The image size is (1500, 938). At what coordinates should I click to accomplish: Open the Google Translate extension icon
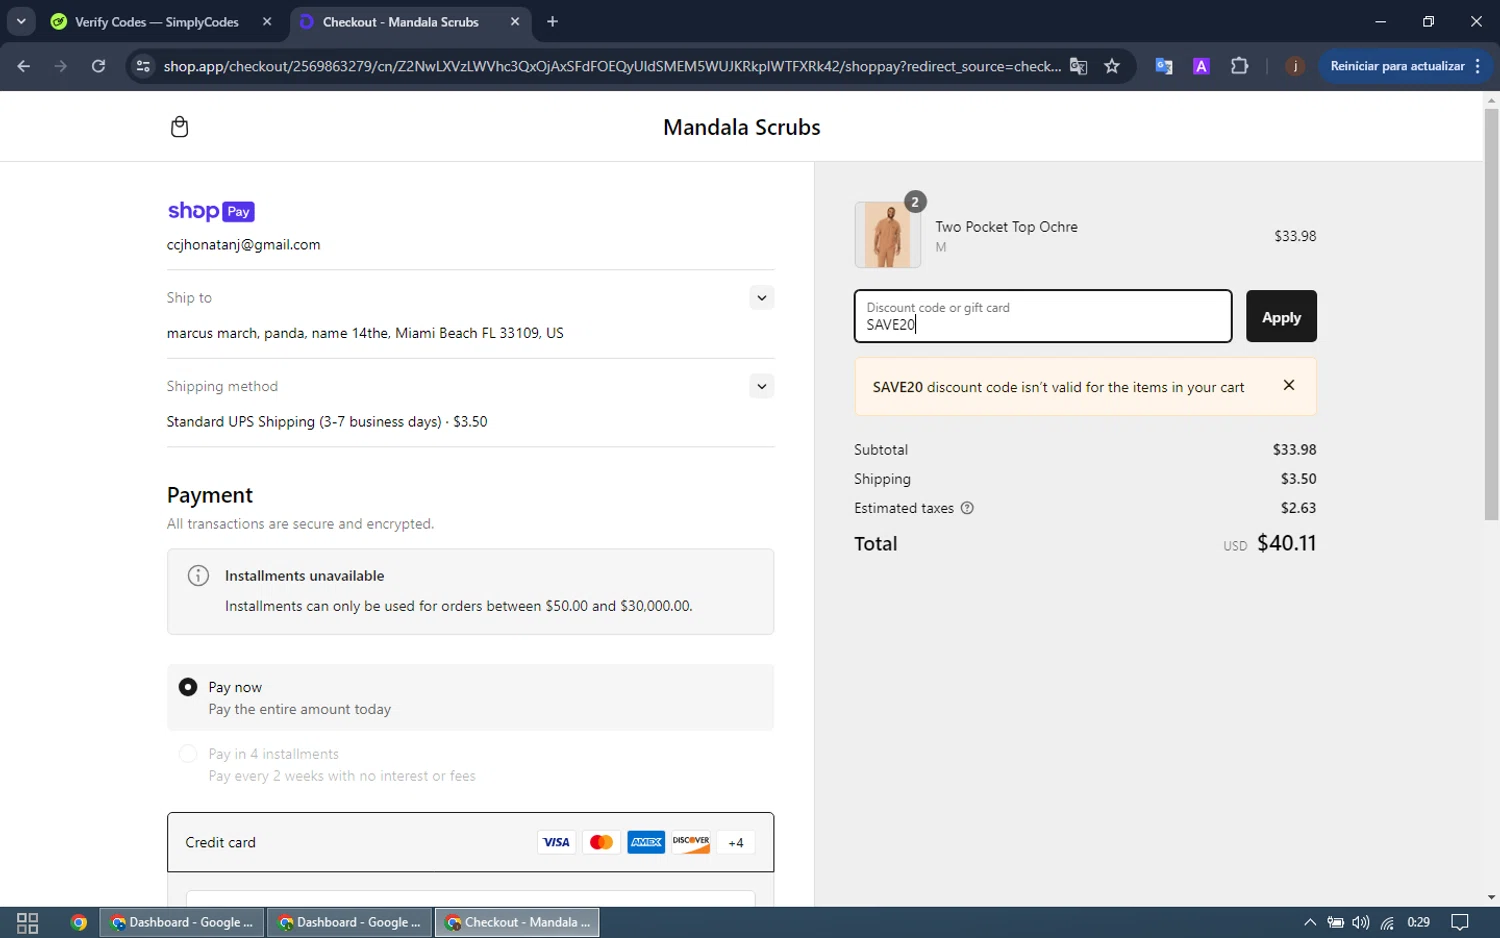1164,66
